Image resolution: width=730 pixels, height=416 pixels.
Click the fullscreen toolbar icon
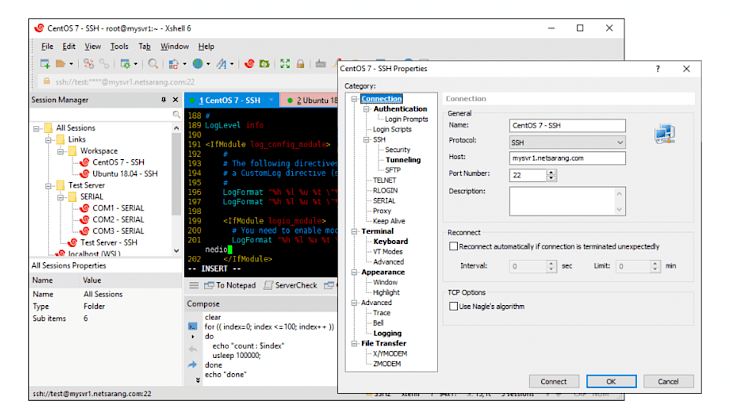tap(285, 64)
